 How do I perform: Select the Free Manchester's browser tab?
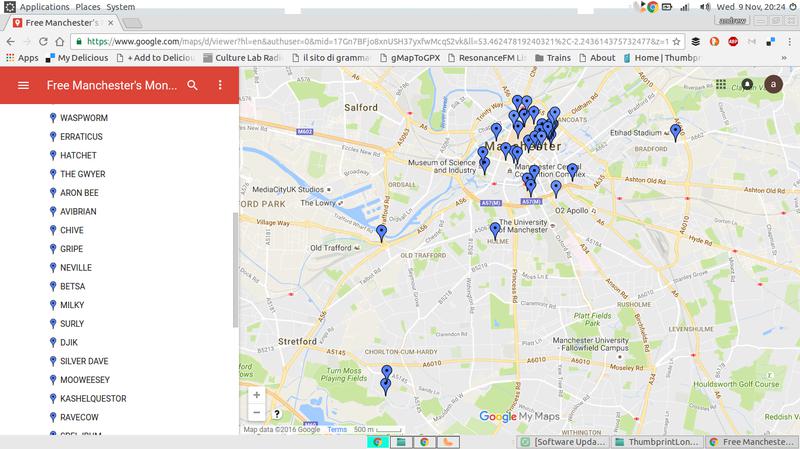pyautogui.click(x=62, y=23)
